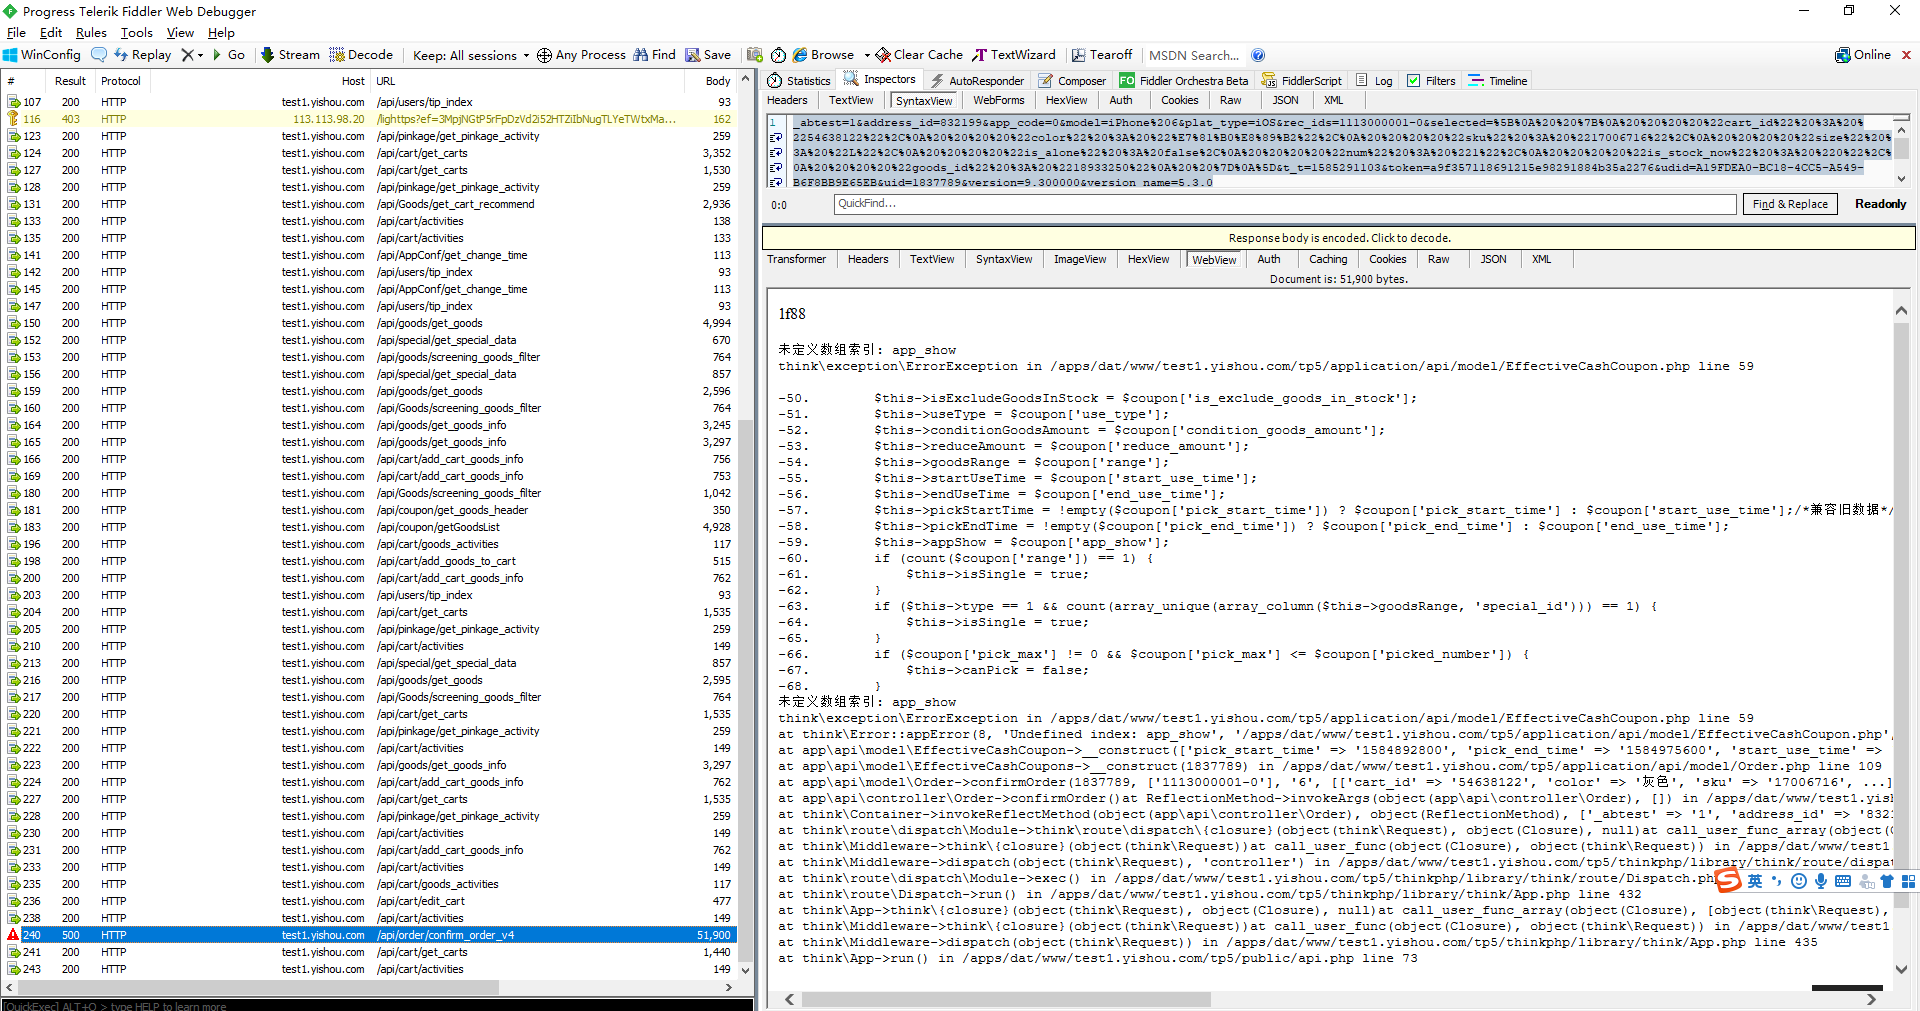The height and width of the screenshot is (1011, 1920).
Task: Click the Online status indicator
Action: [1863, 55]
